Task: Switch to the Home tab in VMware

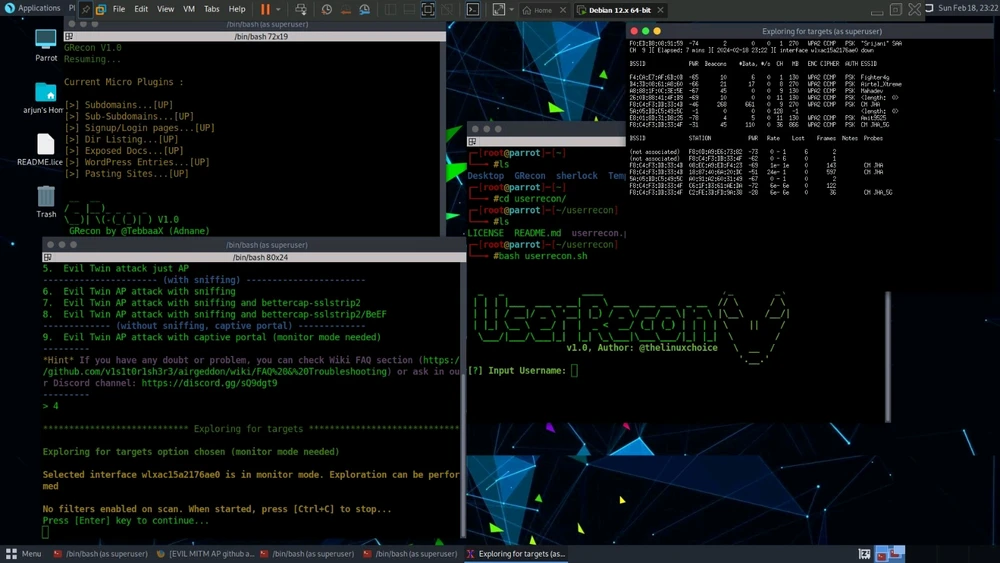Action: pyautogui.click(x=537, y=10)
